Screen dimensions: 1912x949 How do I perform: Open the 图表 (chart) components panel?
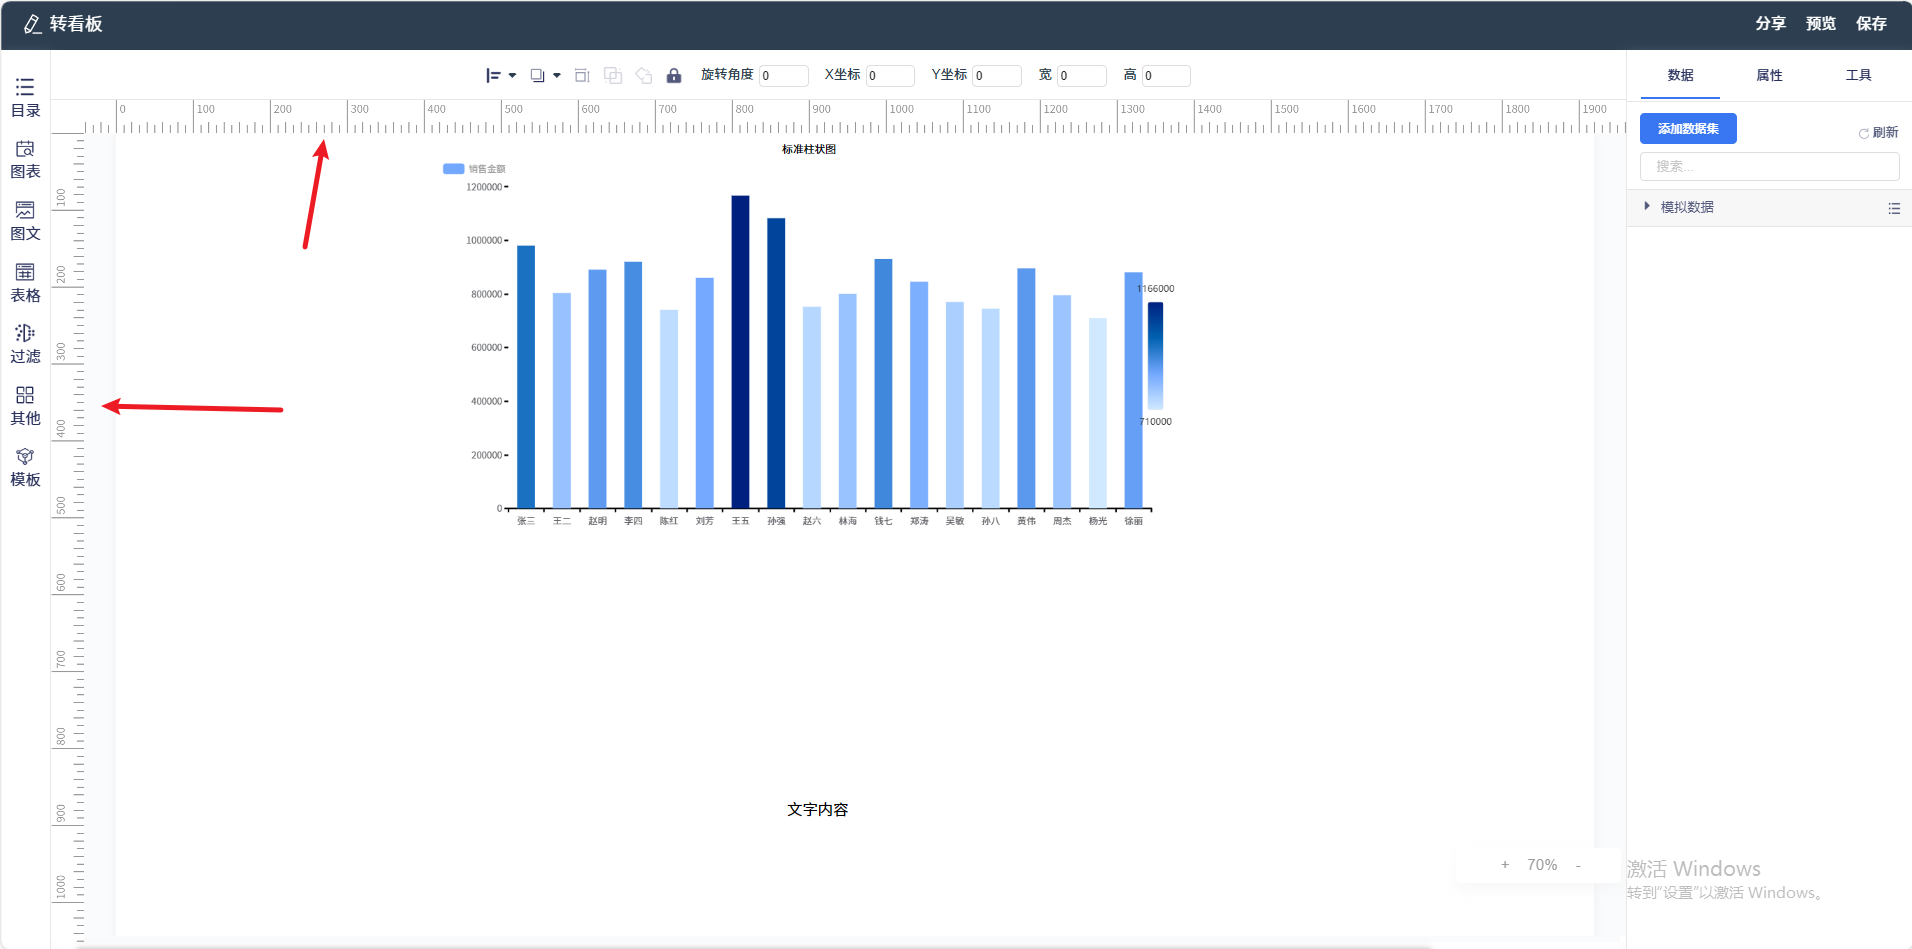point(25,159)
